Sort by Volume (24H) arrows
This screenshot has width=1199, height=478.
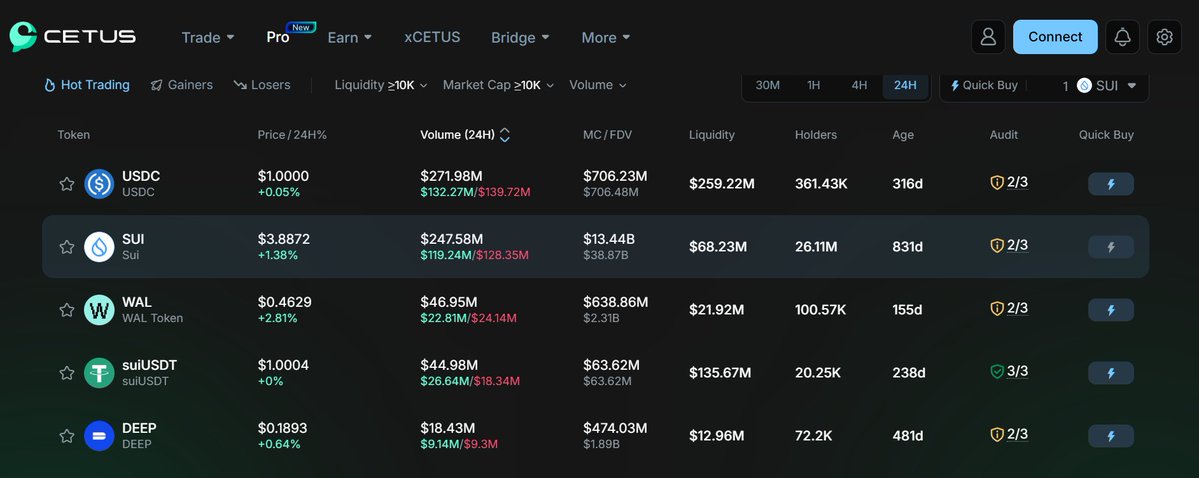click(505, 135)
